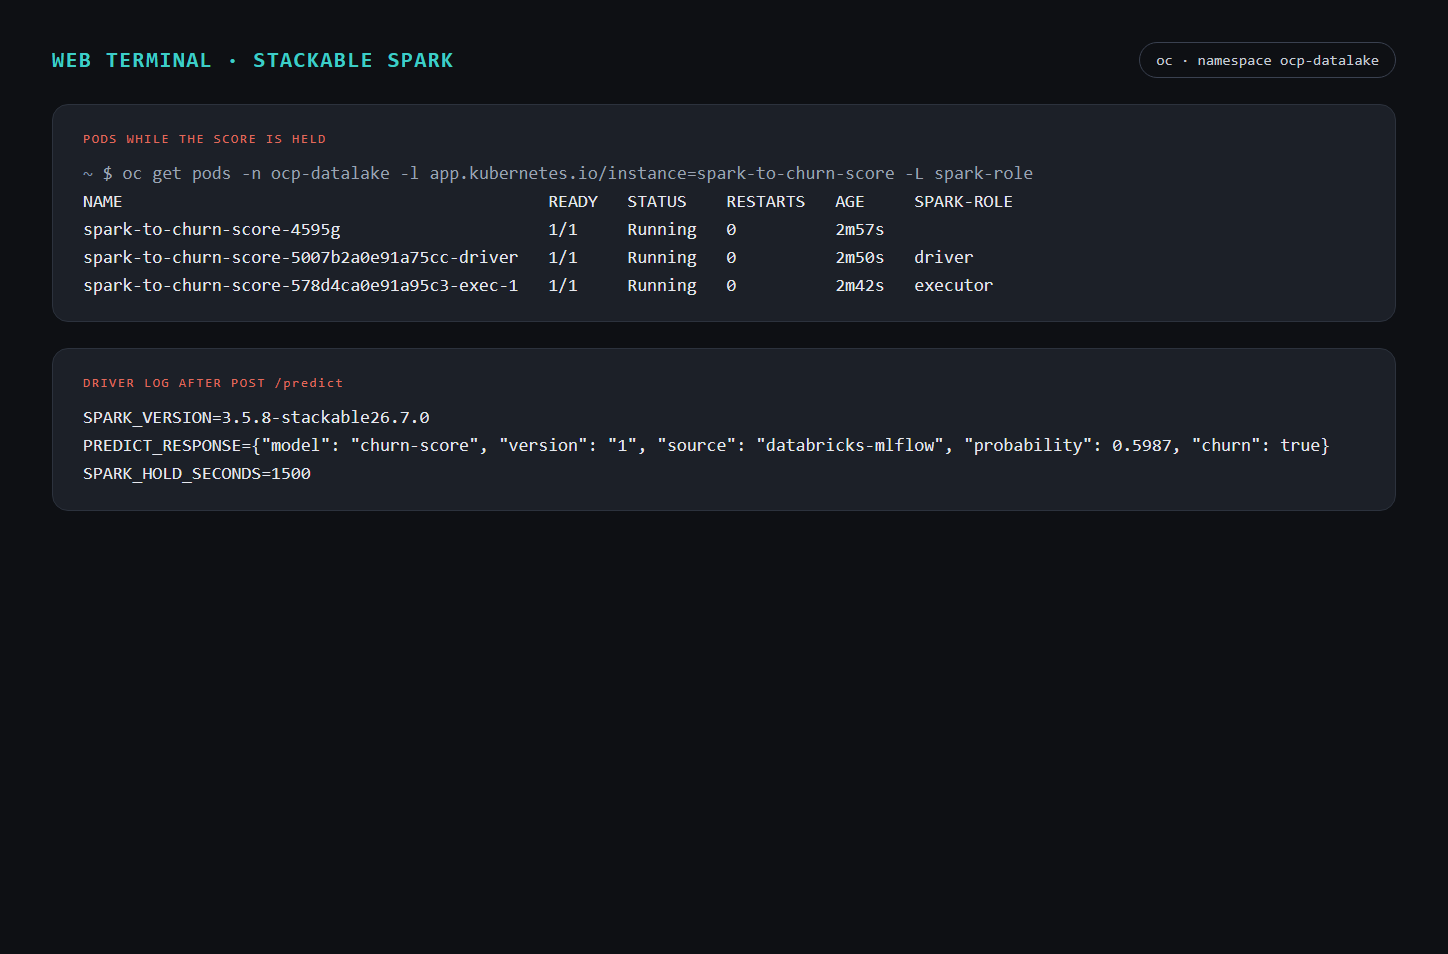Click the age value '2m50s'
The height and width of the screenshot is (954, 1448).
[860, 257]
